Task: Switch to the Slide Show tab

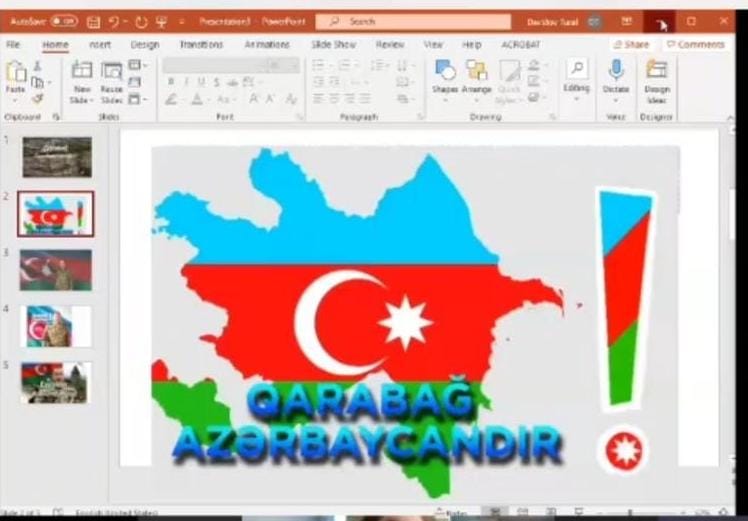Action: 333,44
